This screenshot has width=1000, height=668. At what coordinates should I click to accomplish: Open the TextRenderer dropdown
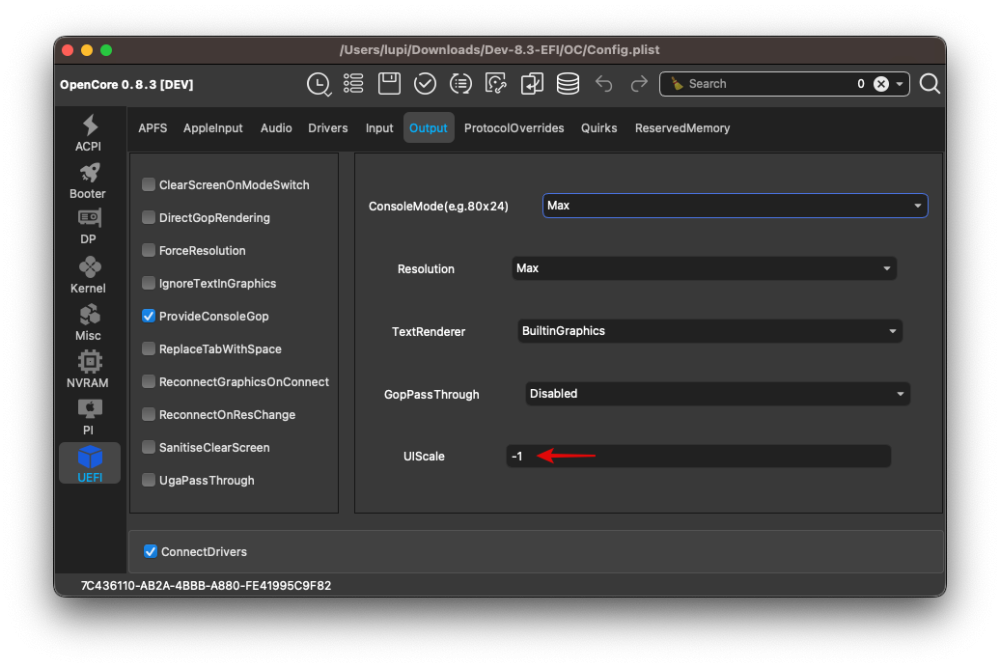point(710,330)
